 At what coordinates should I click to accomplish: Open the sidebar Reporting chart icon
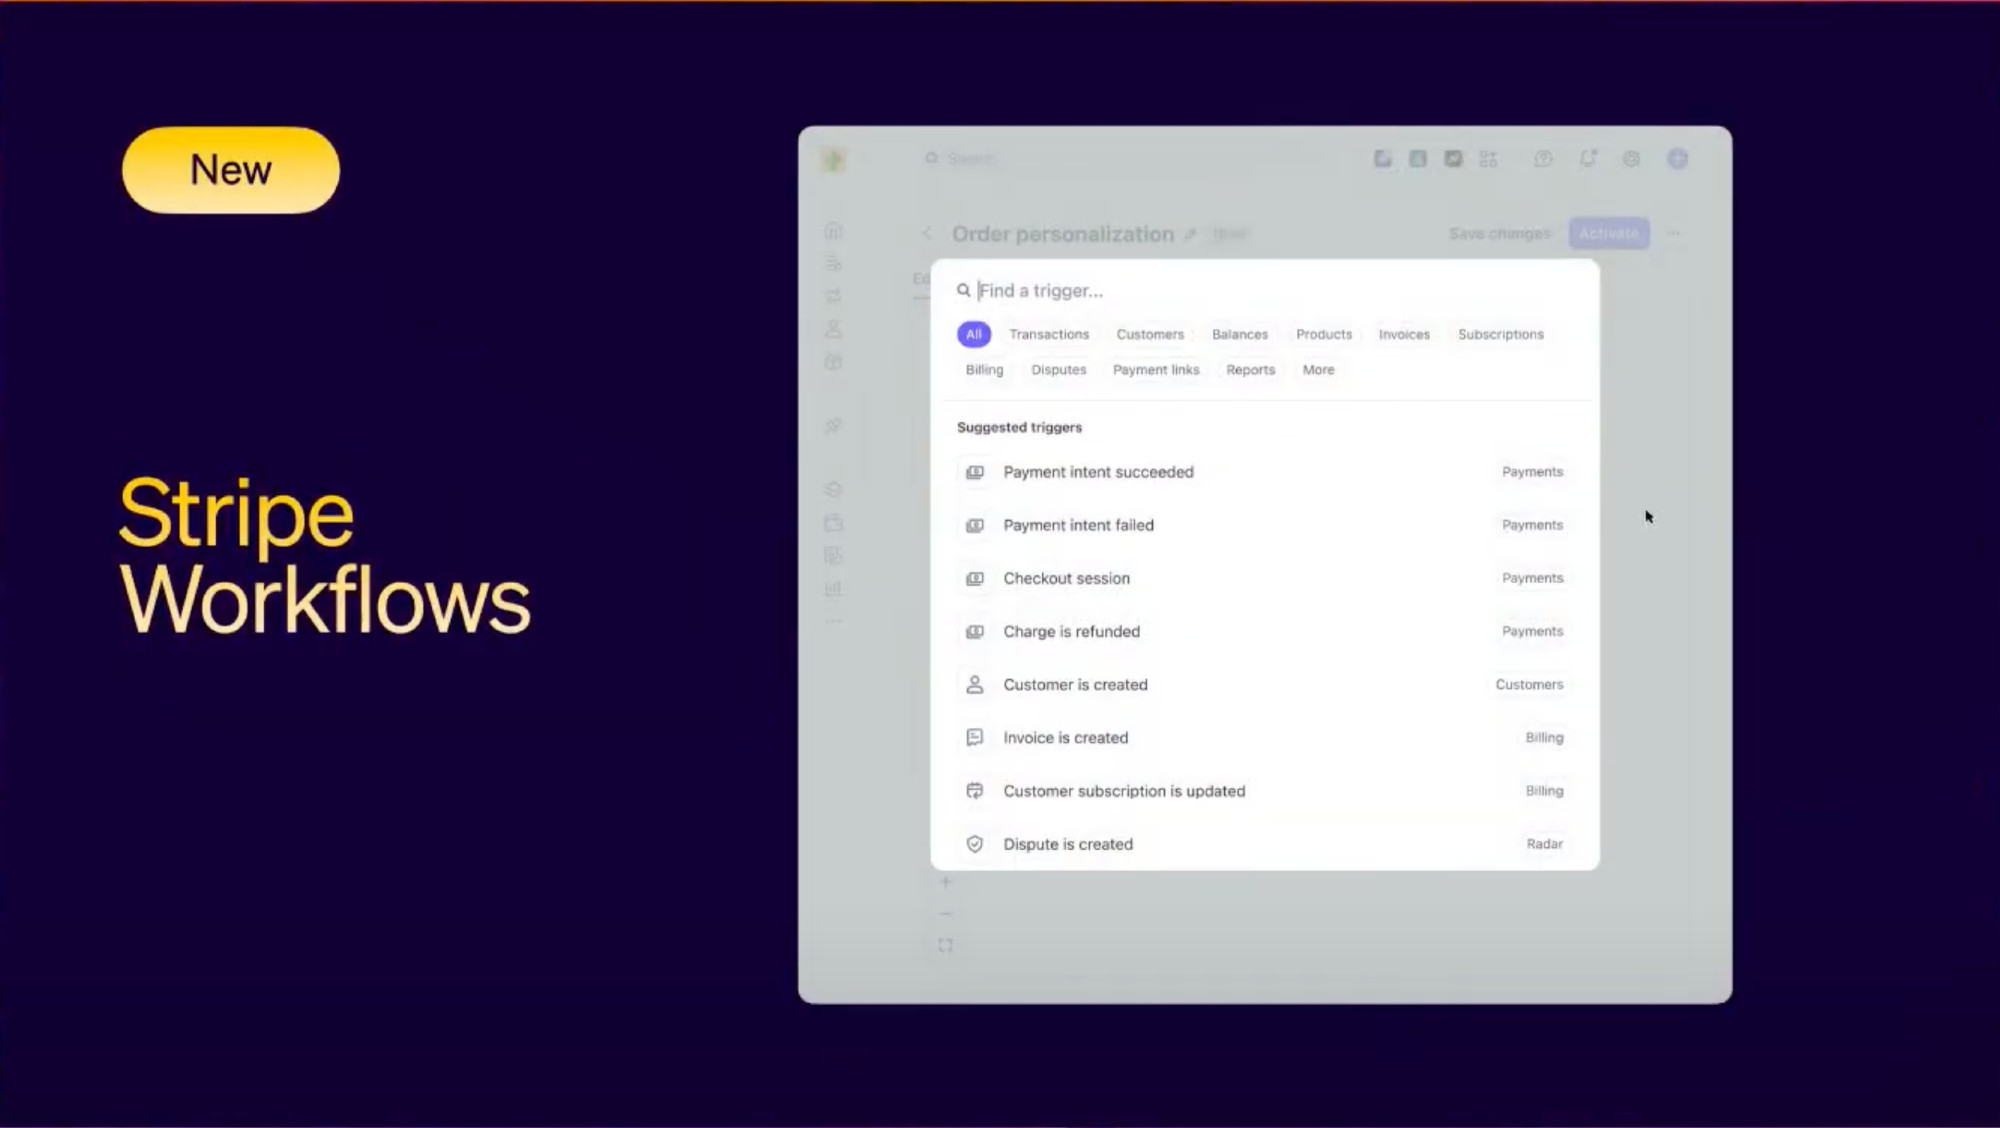[833, 588]
